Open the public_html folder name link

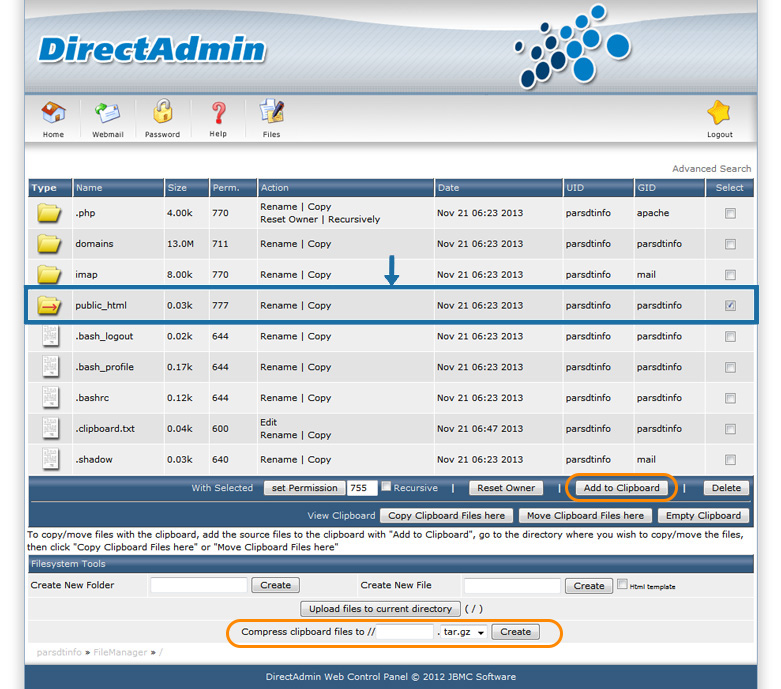pos(101,305)
